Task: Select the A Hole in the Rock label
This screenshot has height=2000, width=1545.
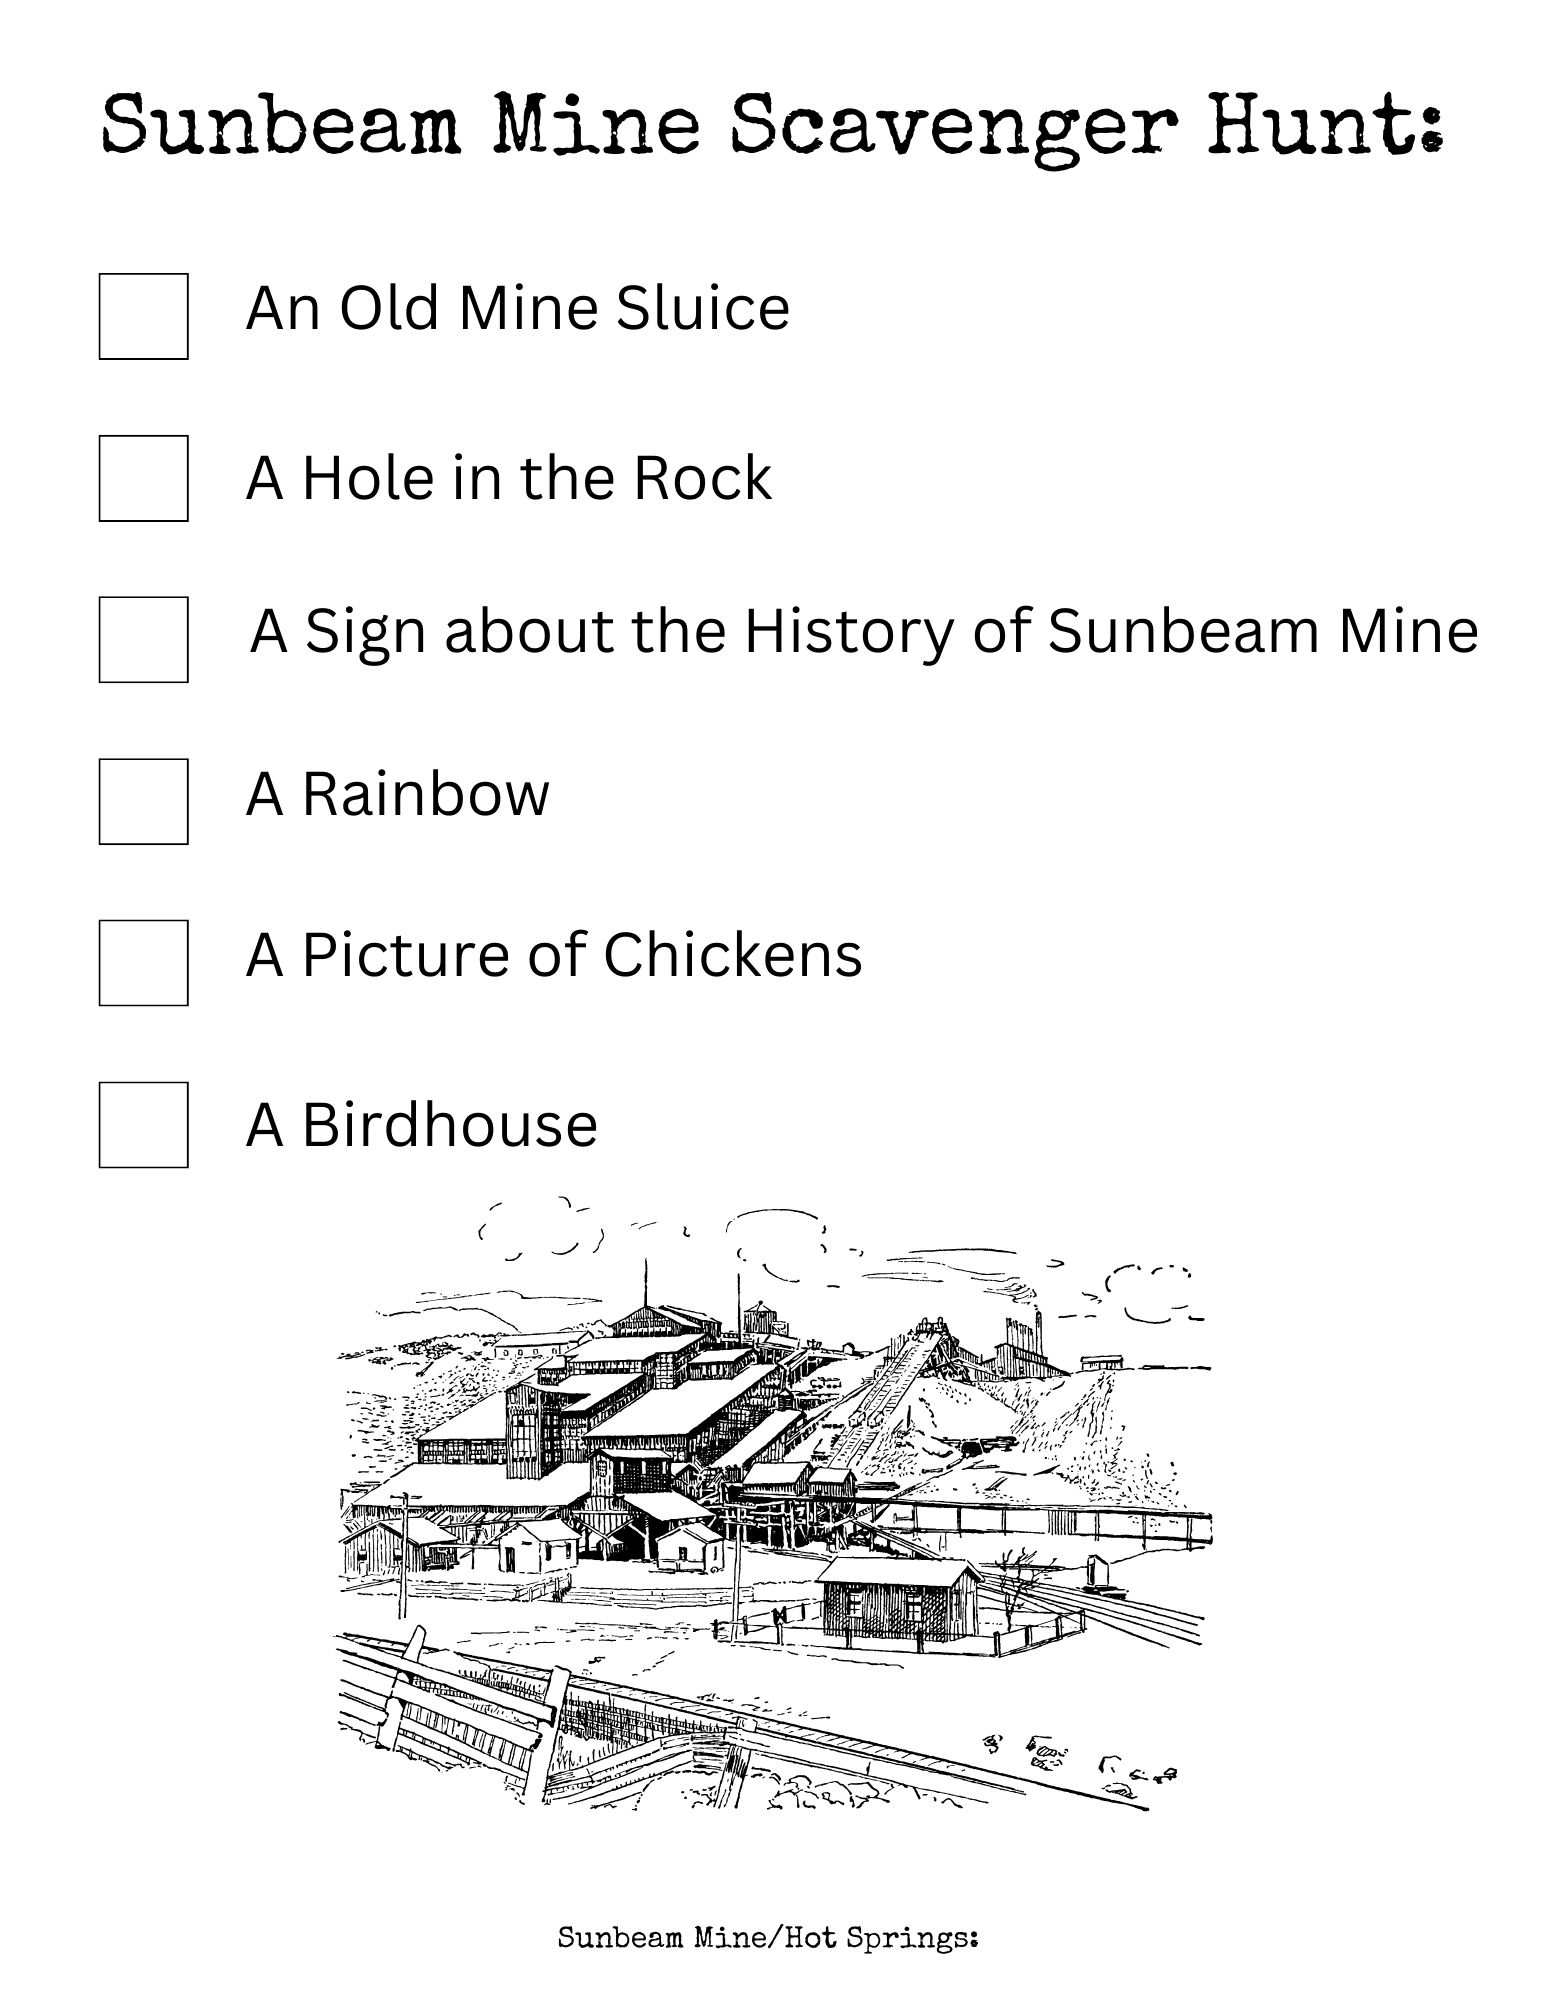Action: click(508, 478)
